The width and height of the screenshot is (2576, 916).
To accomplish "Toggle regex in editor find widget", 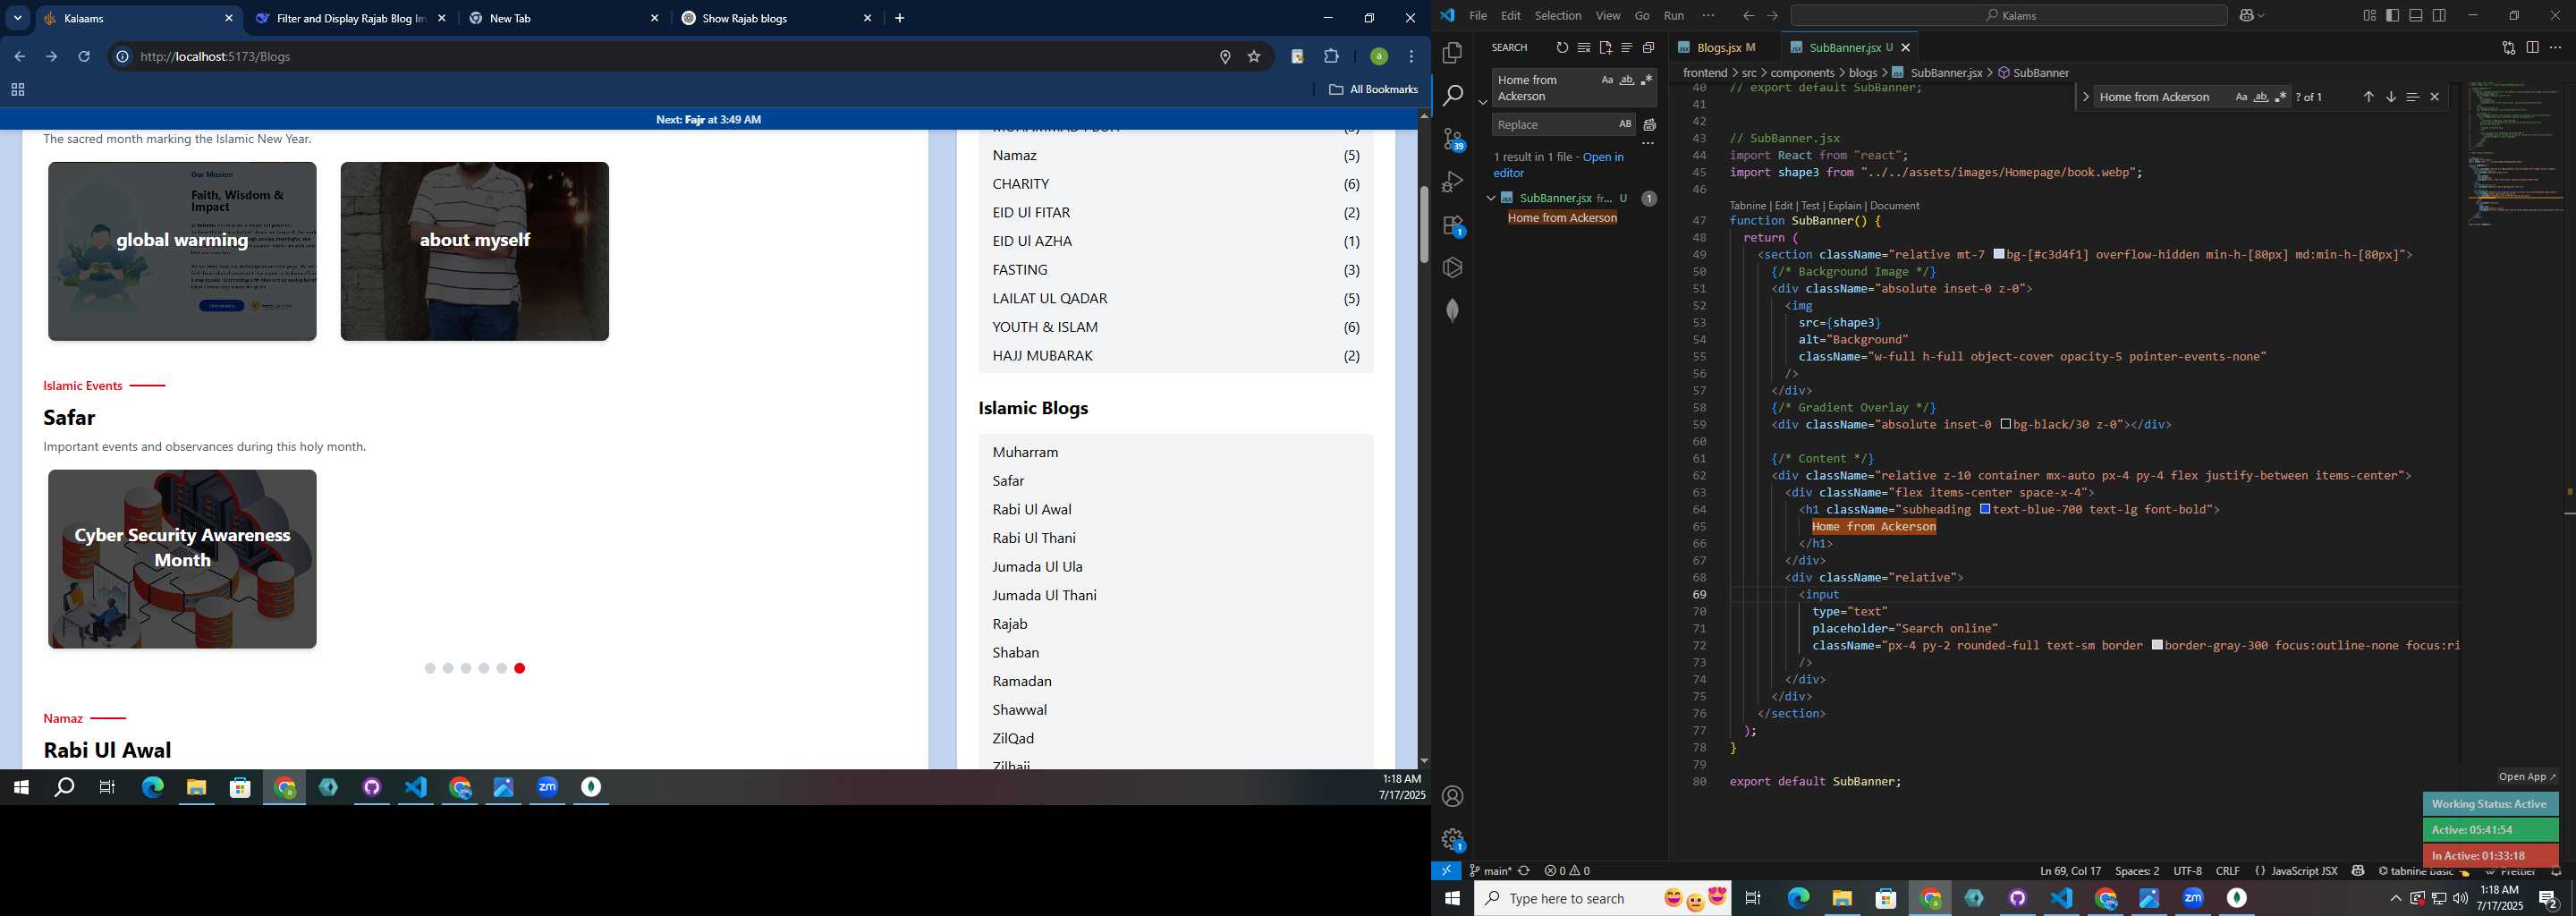I will [x=2280, y=97].
